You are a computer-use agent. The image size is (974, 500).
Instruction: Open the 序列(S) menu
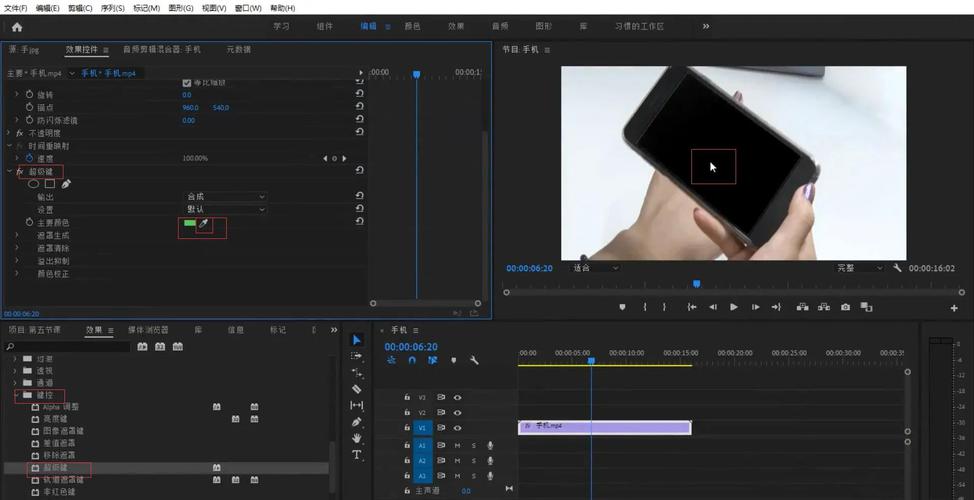[112, 8]
